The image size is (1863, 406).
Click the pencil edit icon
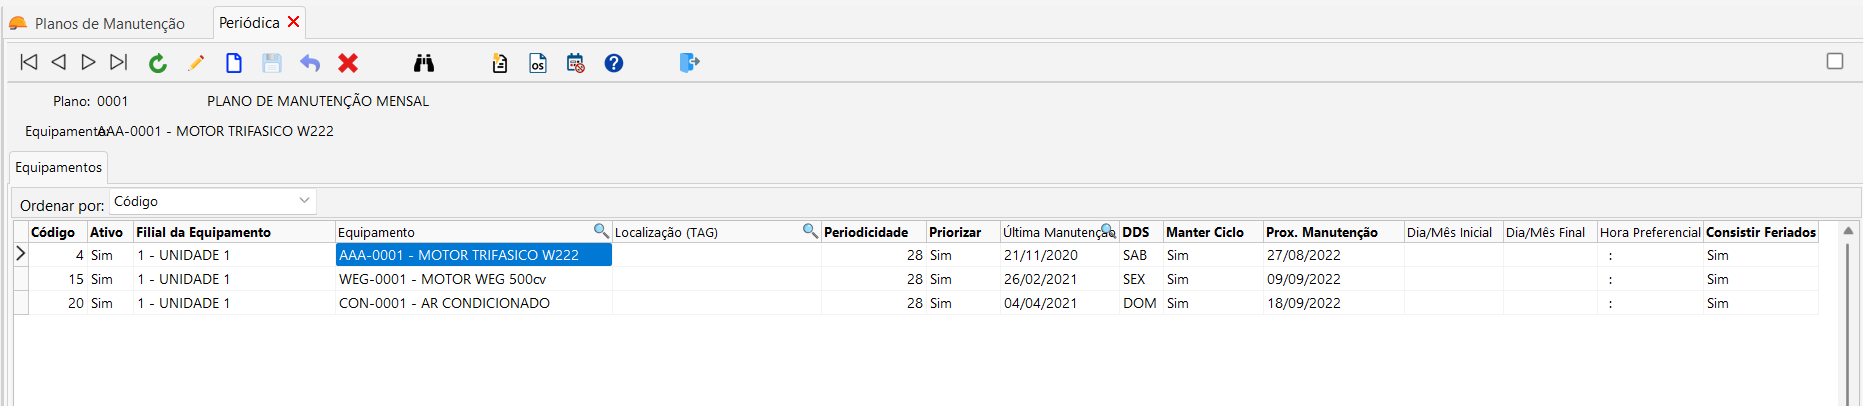196,63
